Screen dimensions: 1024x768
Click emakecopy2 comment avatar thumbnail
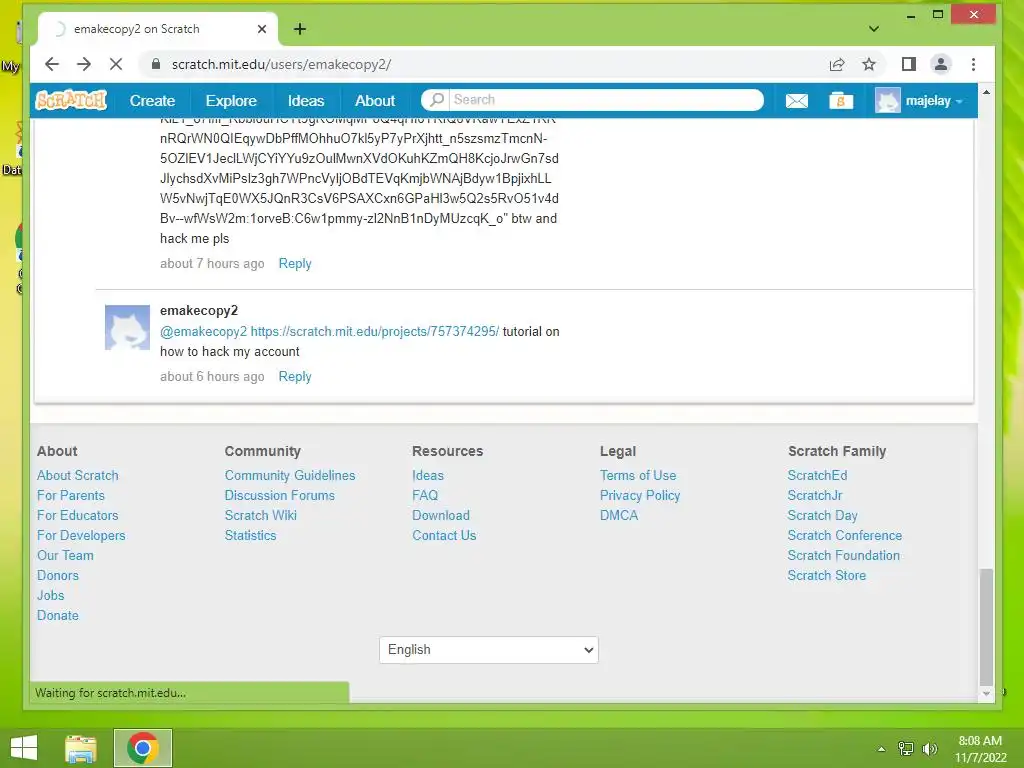click(x=127, y=327)
